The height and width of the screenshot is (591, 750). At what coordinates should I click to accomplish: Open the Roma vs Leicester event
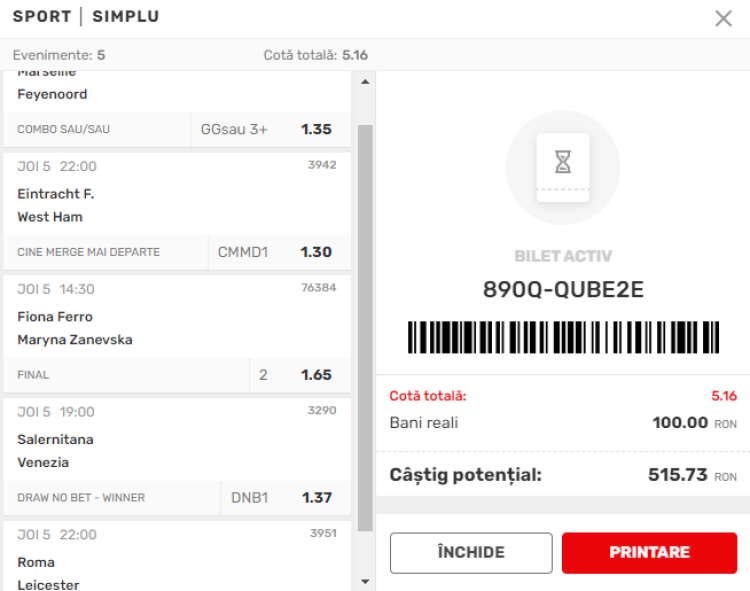click(177, 557)
